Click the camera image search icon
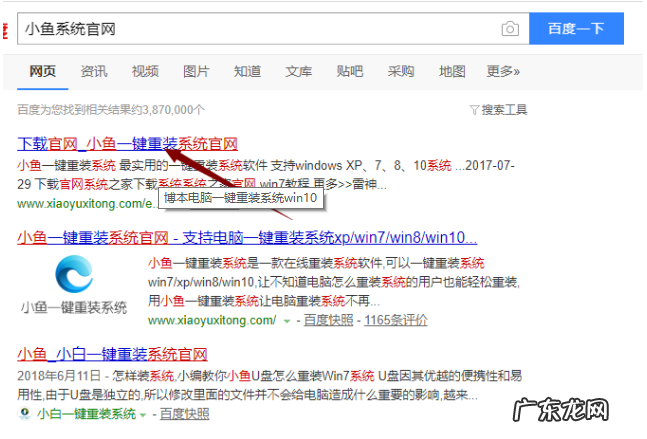647x439 pixels. click(x=510, y=29)
